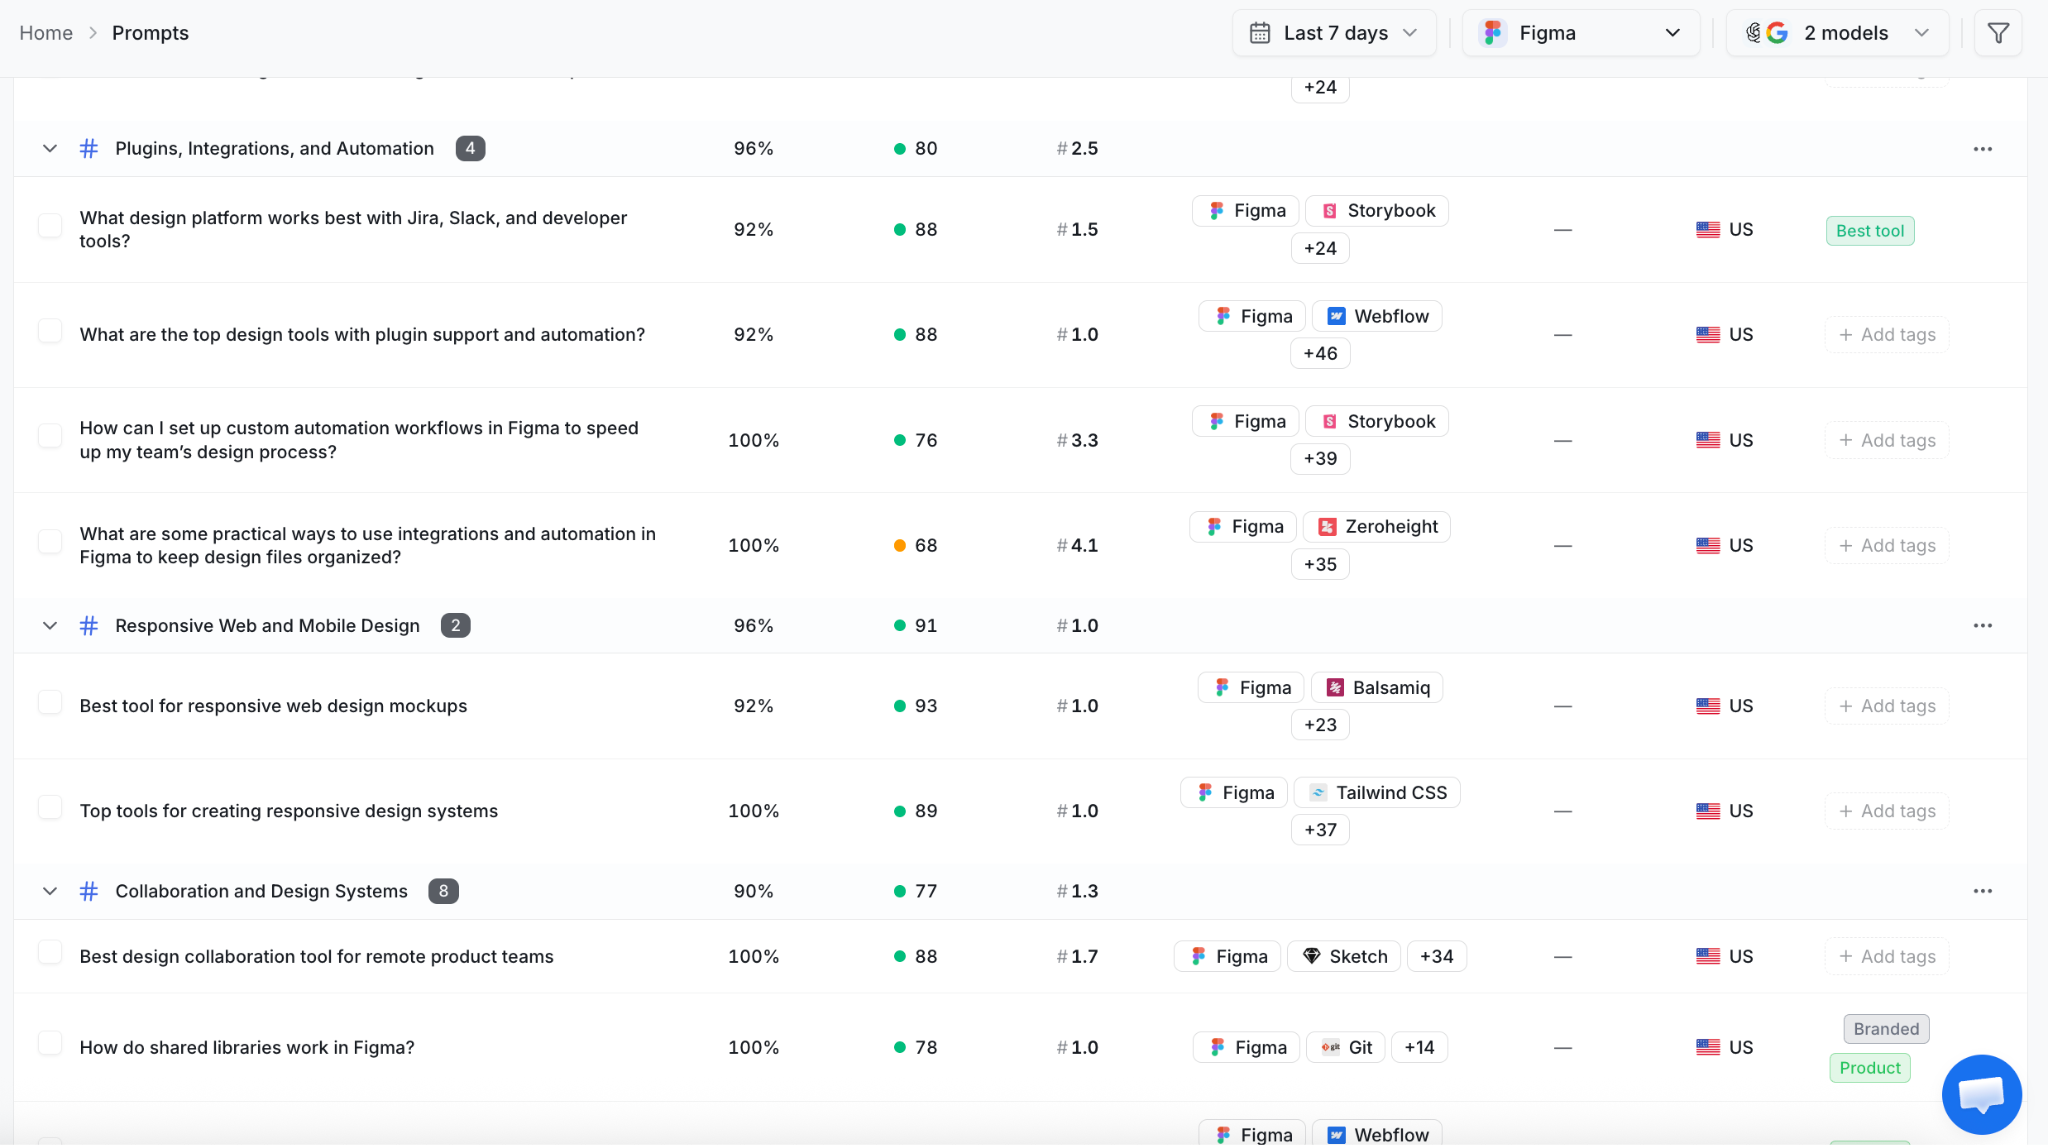Open more options for Plugins, Integrations, and Automation
Screen dimensions: 2048x1145
(1982, 149)
